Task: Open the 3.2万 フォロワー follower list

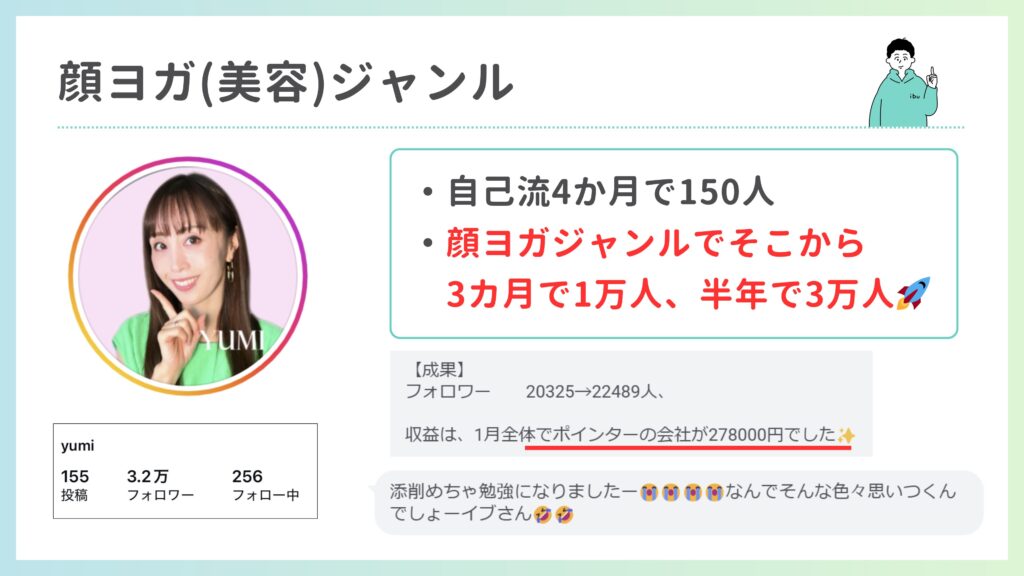Action: 160,485
